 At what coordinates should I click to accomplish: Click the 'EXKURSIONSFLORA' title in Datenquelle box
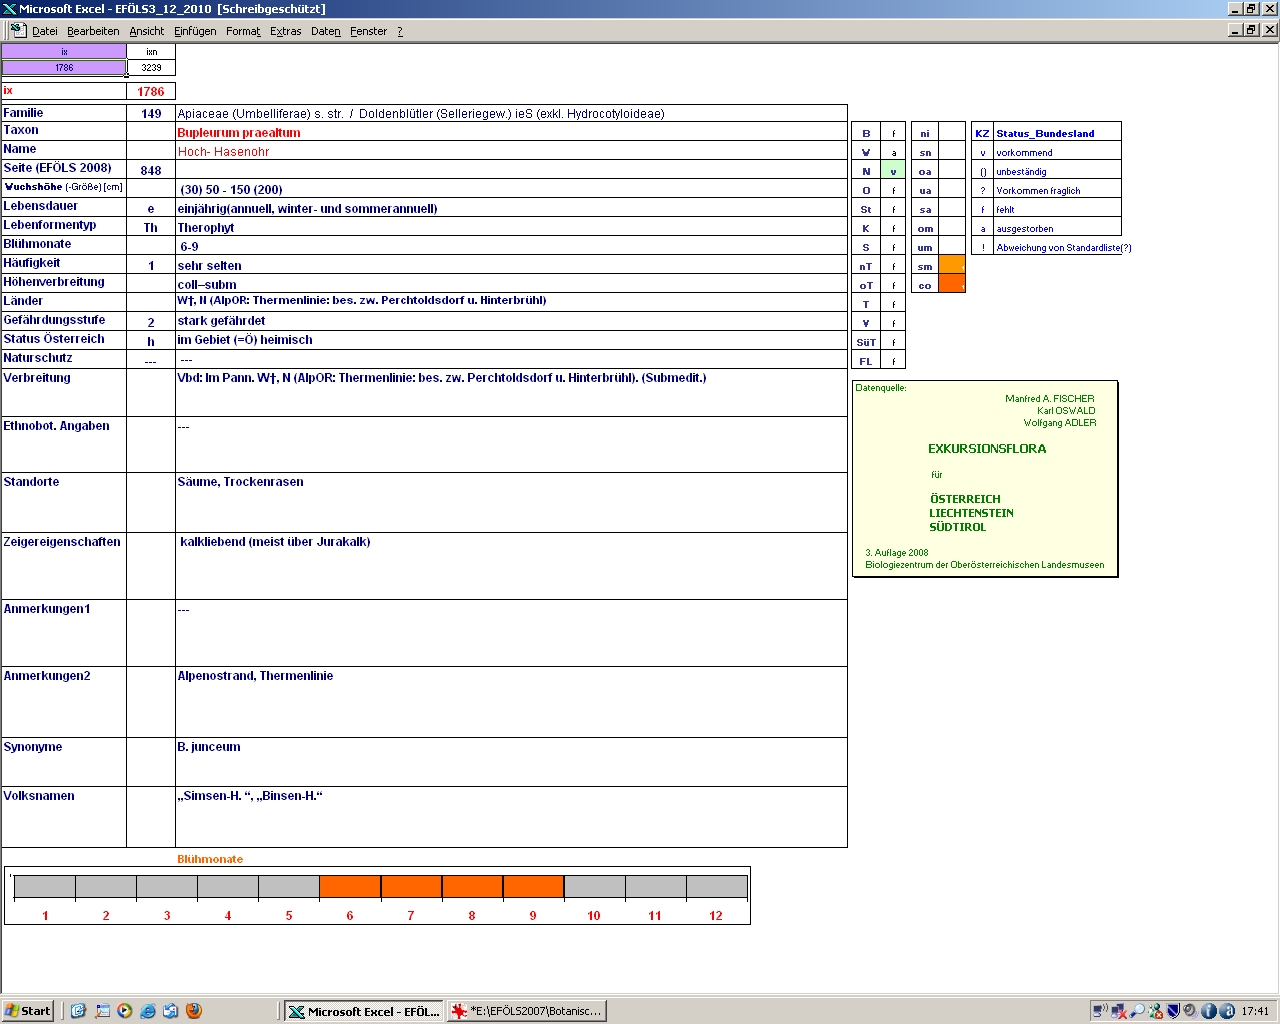point(987,449)
